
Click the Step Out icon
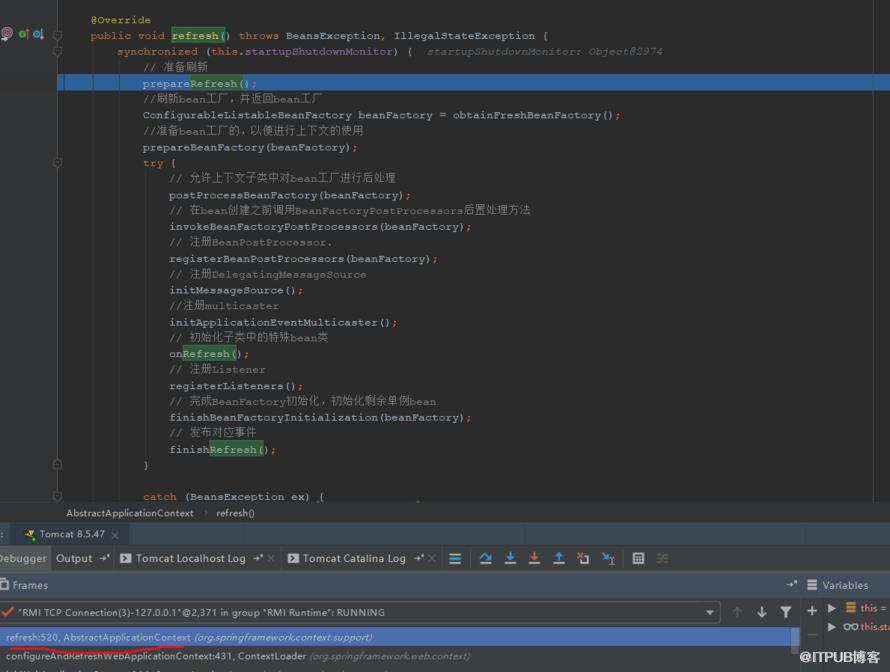tap(559, 558)
